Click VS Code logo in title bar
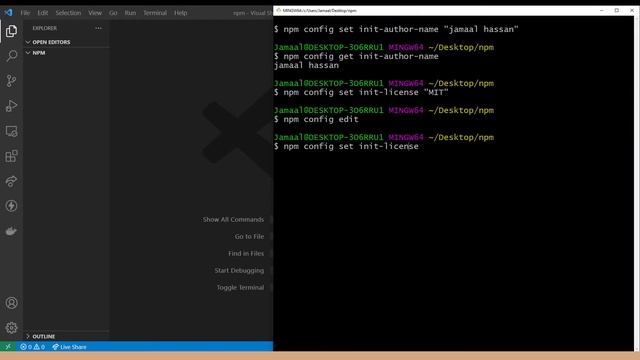640x360 pixels. coord(9,13)
